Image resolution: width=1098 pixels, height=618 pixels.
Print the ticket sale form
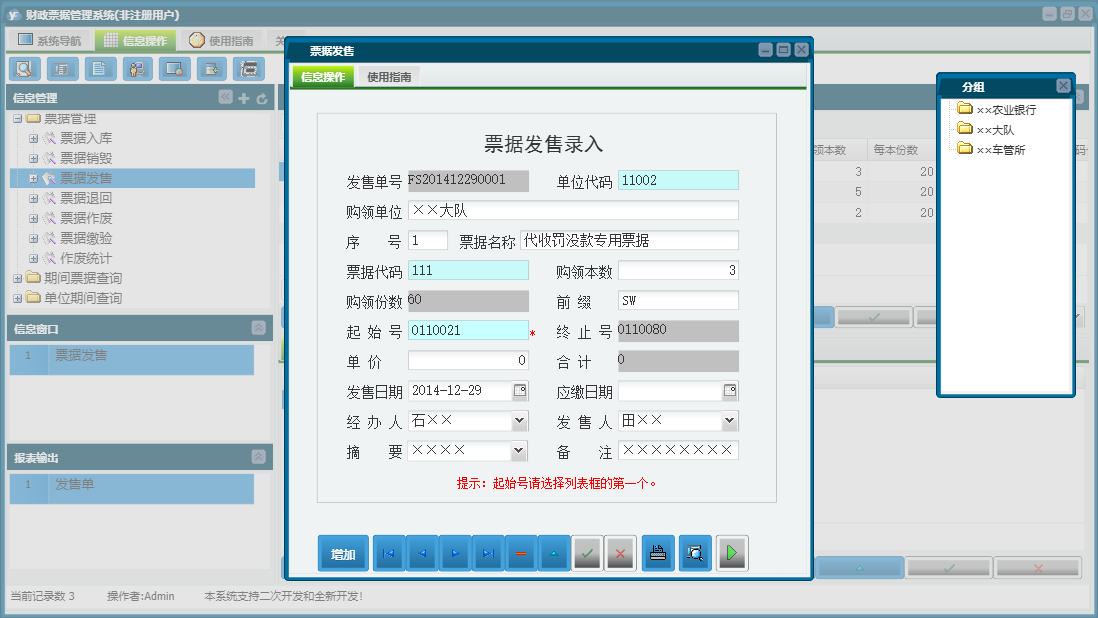click(658, 554)
